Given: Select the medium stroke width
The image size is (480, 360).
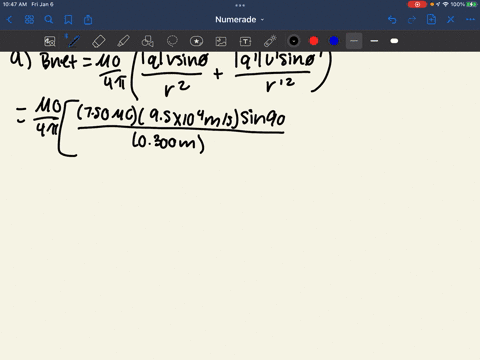Looking at the screenshot, I should pos(374,41).
